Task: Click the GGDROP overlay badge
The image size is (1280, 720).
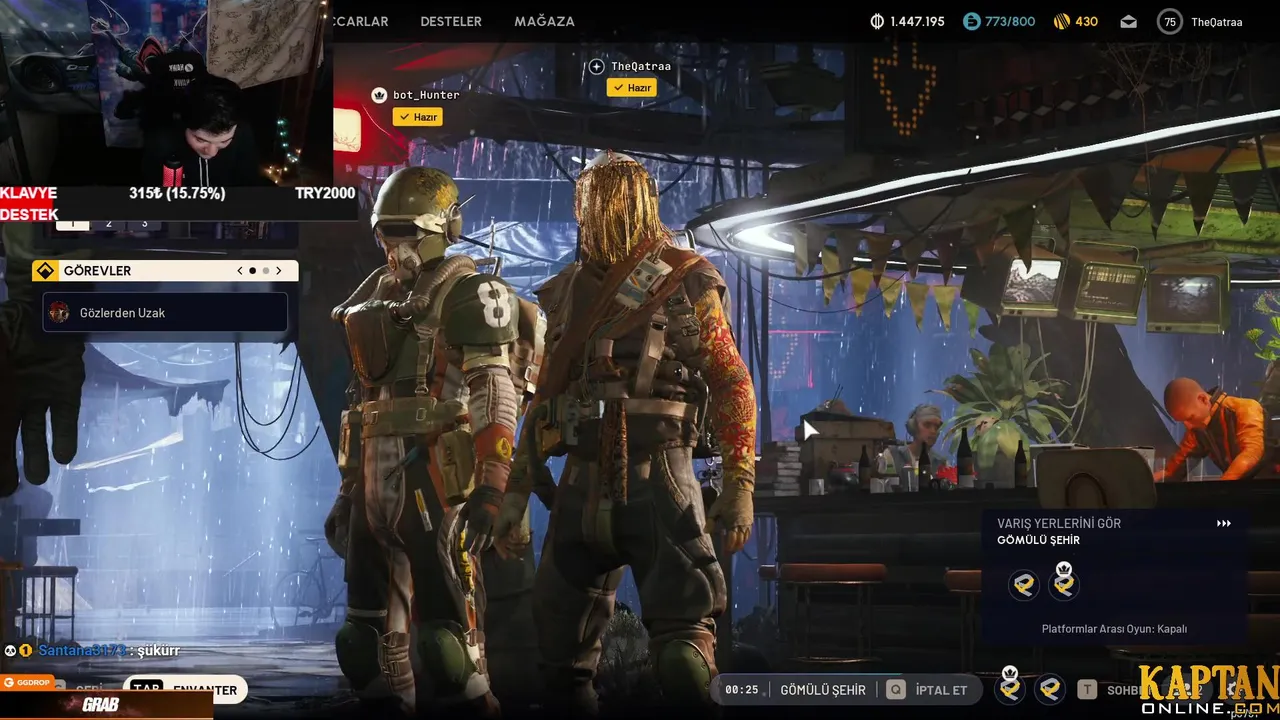Action: [x=27, y=683]
